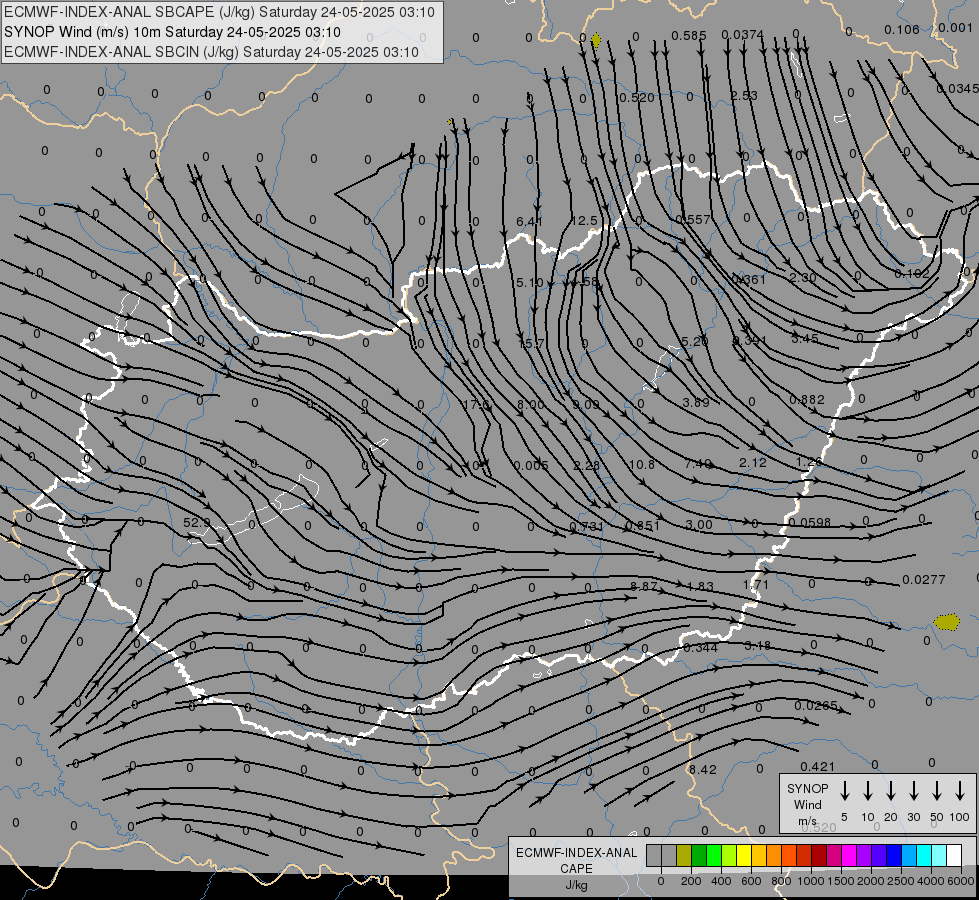Click the CAPE value 52.9 on map
The width and height of the screenshot is (979, 900).
coord(197,522)
